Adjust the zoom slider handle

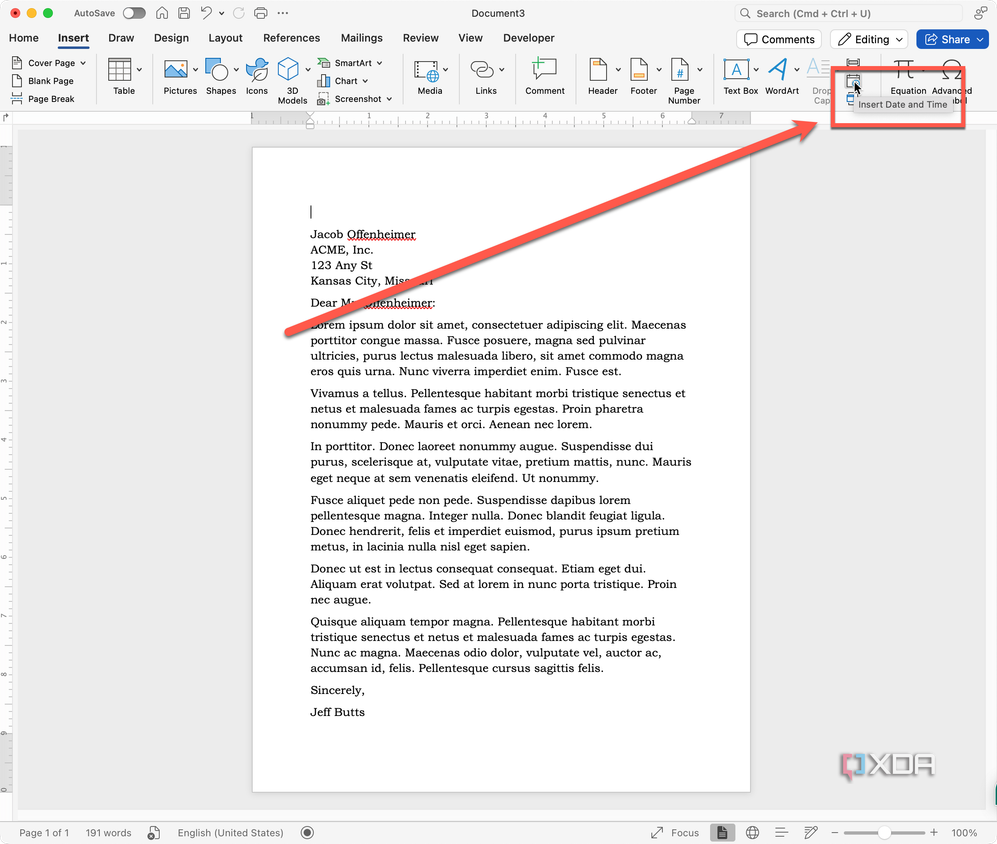pyautogui.click(x=884, y=833)
